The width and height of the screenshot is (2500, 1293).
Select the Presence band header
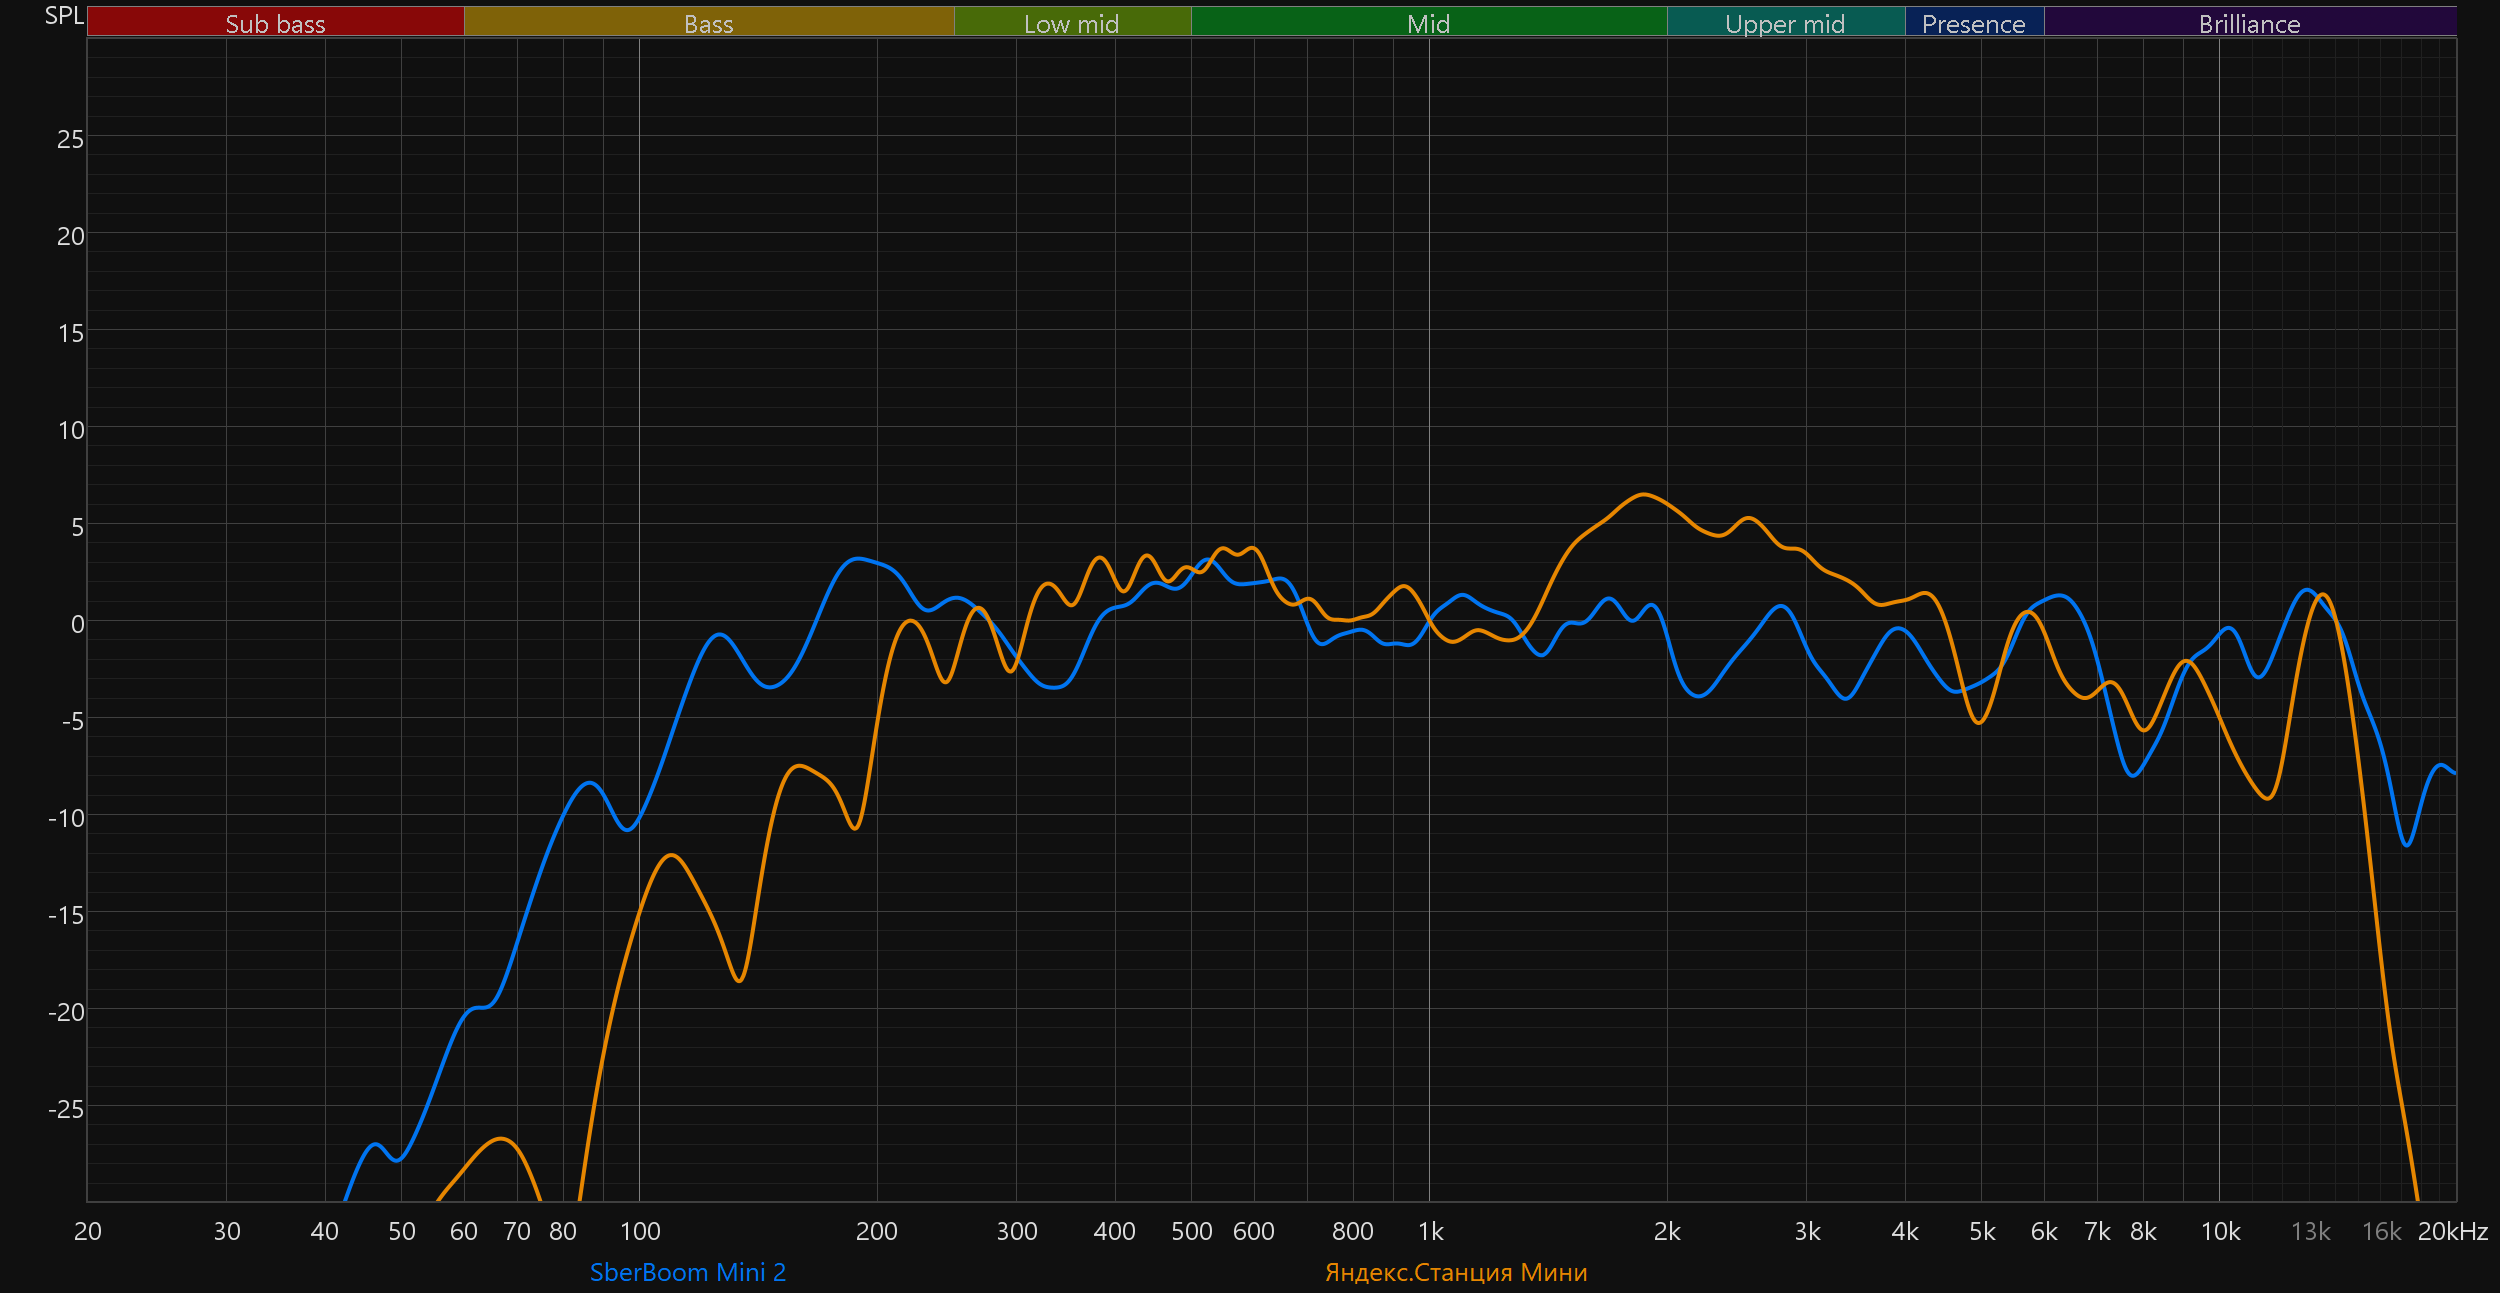point(1973,23)
